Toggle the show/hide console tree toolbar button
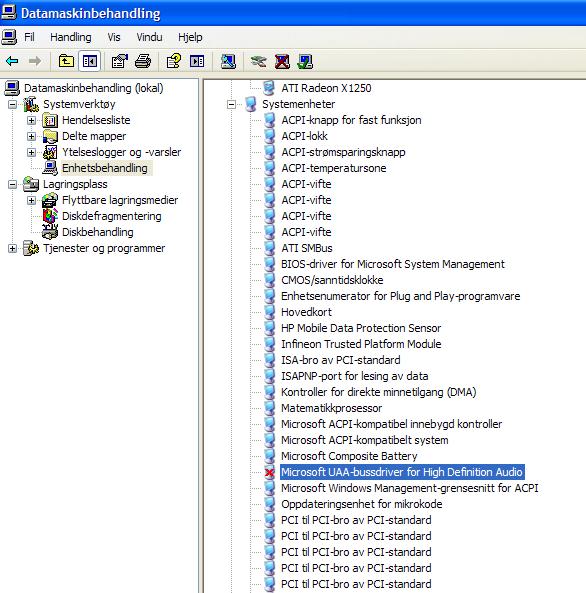 point(90,61)
